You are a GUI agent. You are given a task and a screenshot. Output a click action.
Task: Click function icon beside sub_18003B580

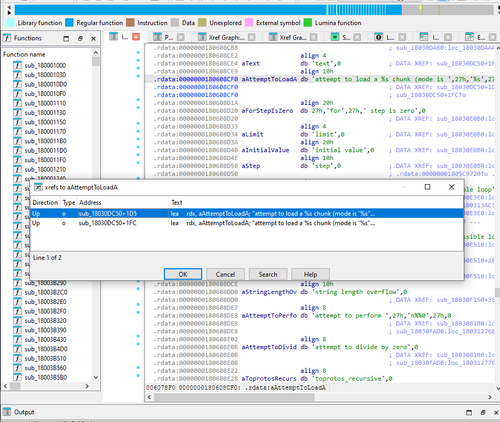click(x=17, y=377)
